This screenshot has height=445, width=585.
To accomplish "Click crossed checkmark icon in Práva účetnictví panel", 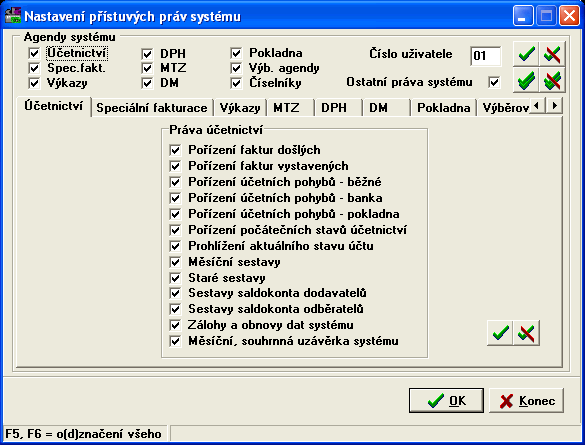I will (526, 333).
